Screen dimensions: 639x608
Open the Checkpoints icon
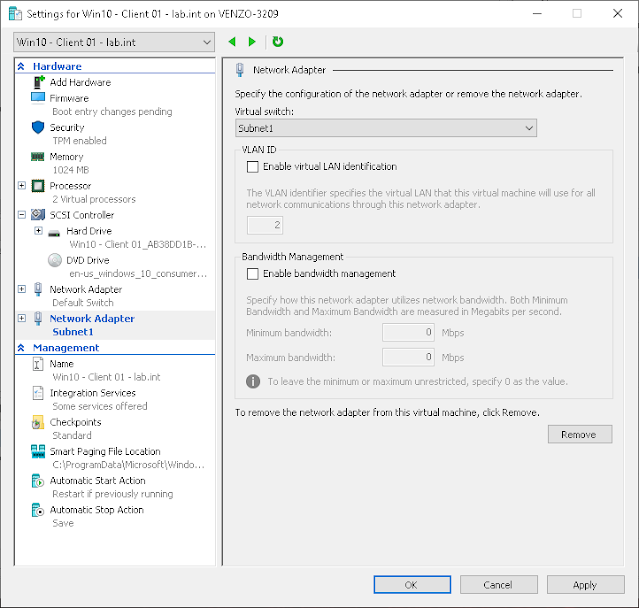pyautogui.click(x=37, y=422)
